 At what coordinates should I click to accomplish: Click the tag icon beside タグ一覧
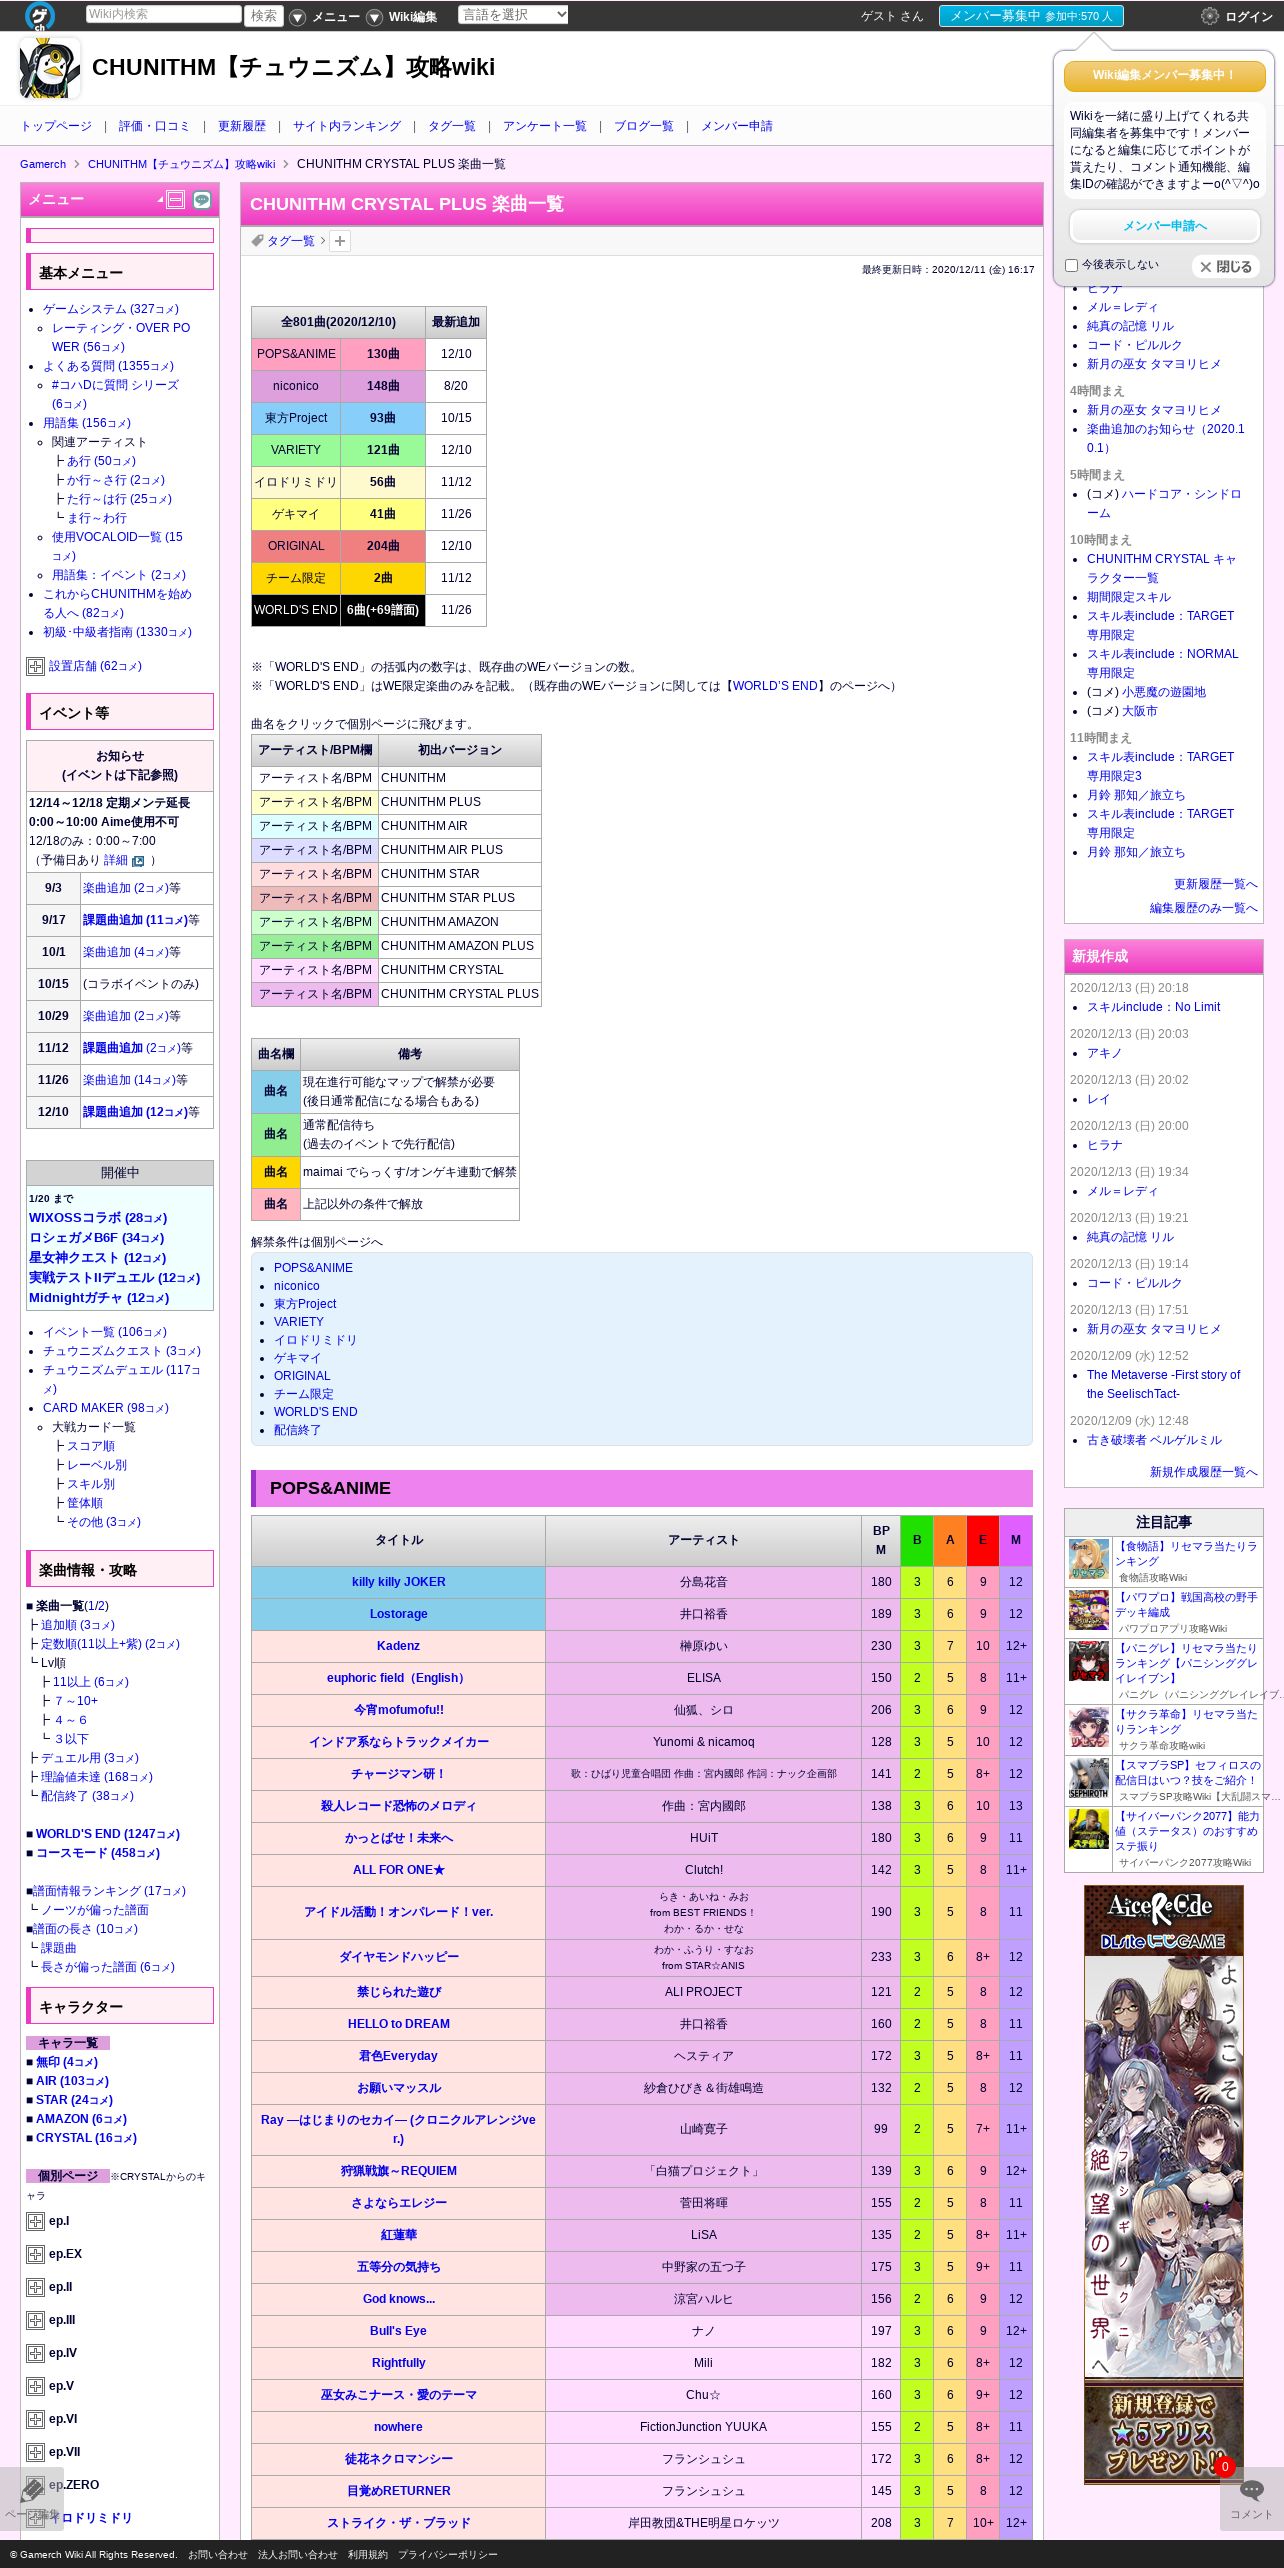pyautogui.click(x=258, y=241)
